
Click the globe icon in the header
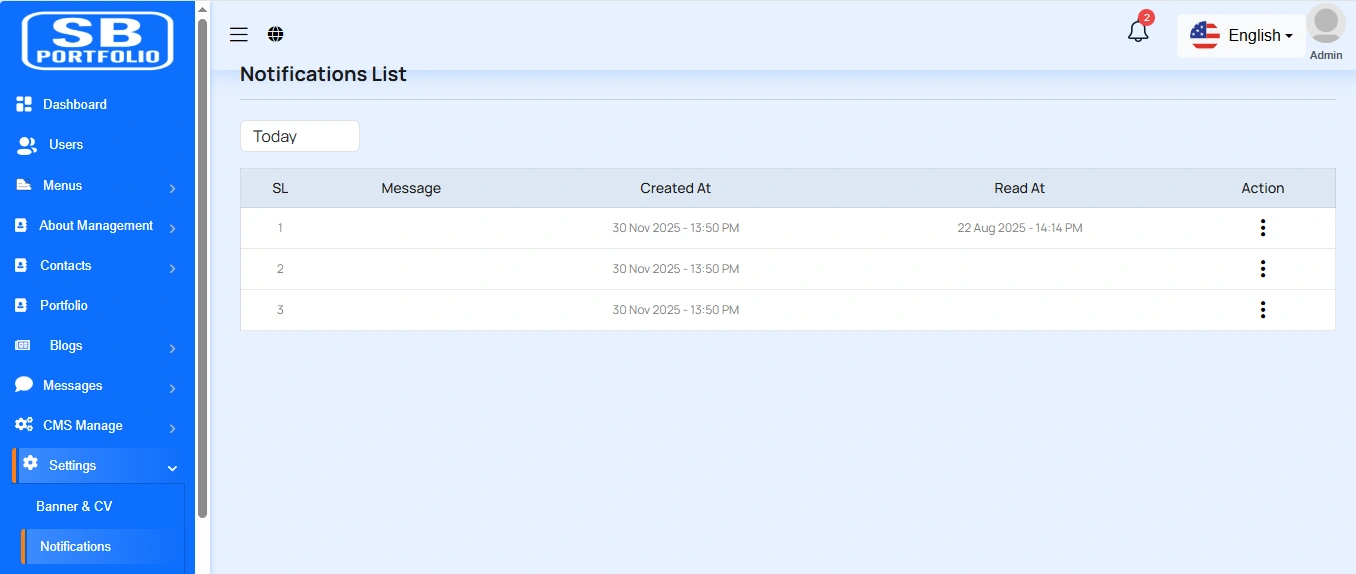276,35
